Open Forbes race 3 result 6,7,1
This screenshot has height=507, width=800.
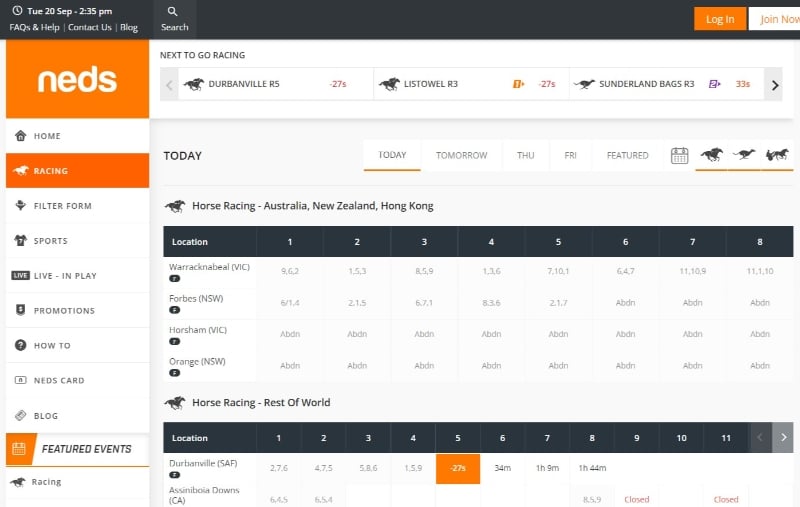tap(424, 303)
